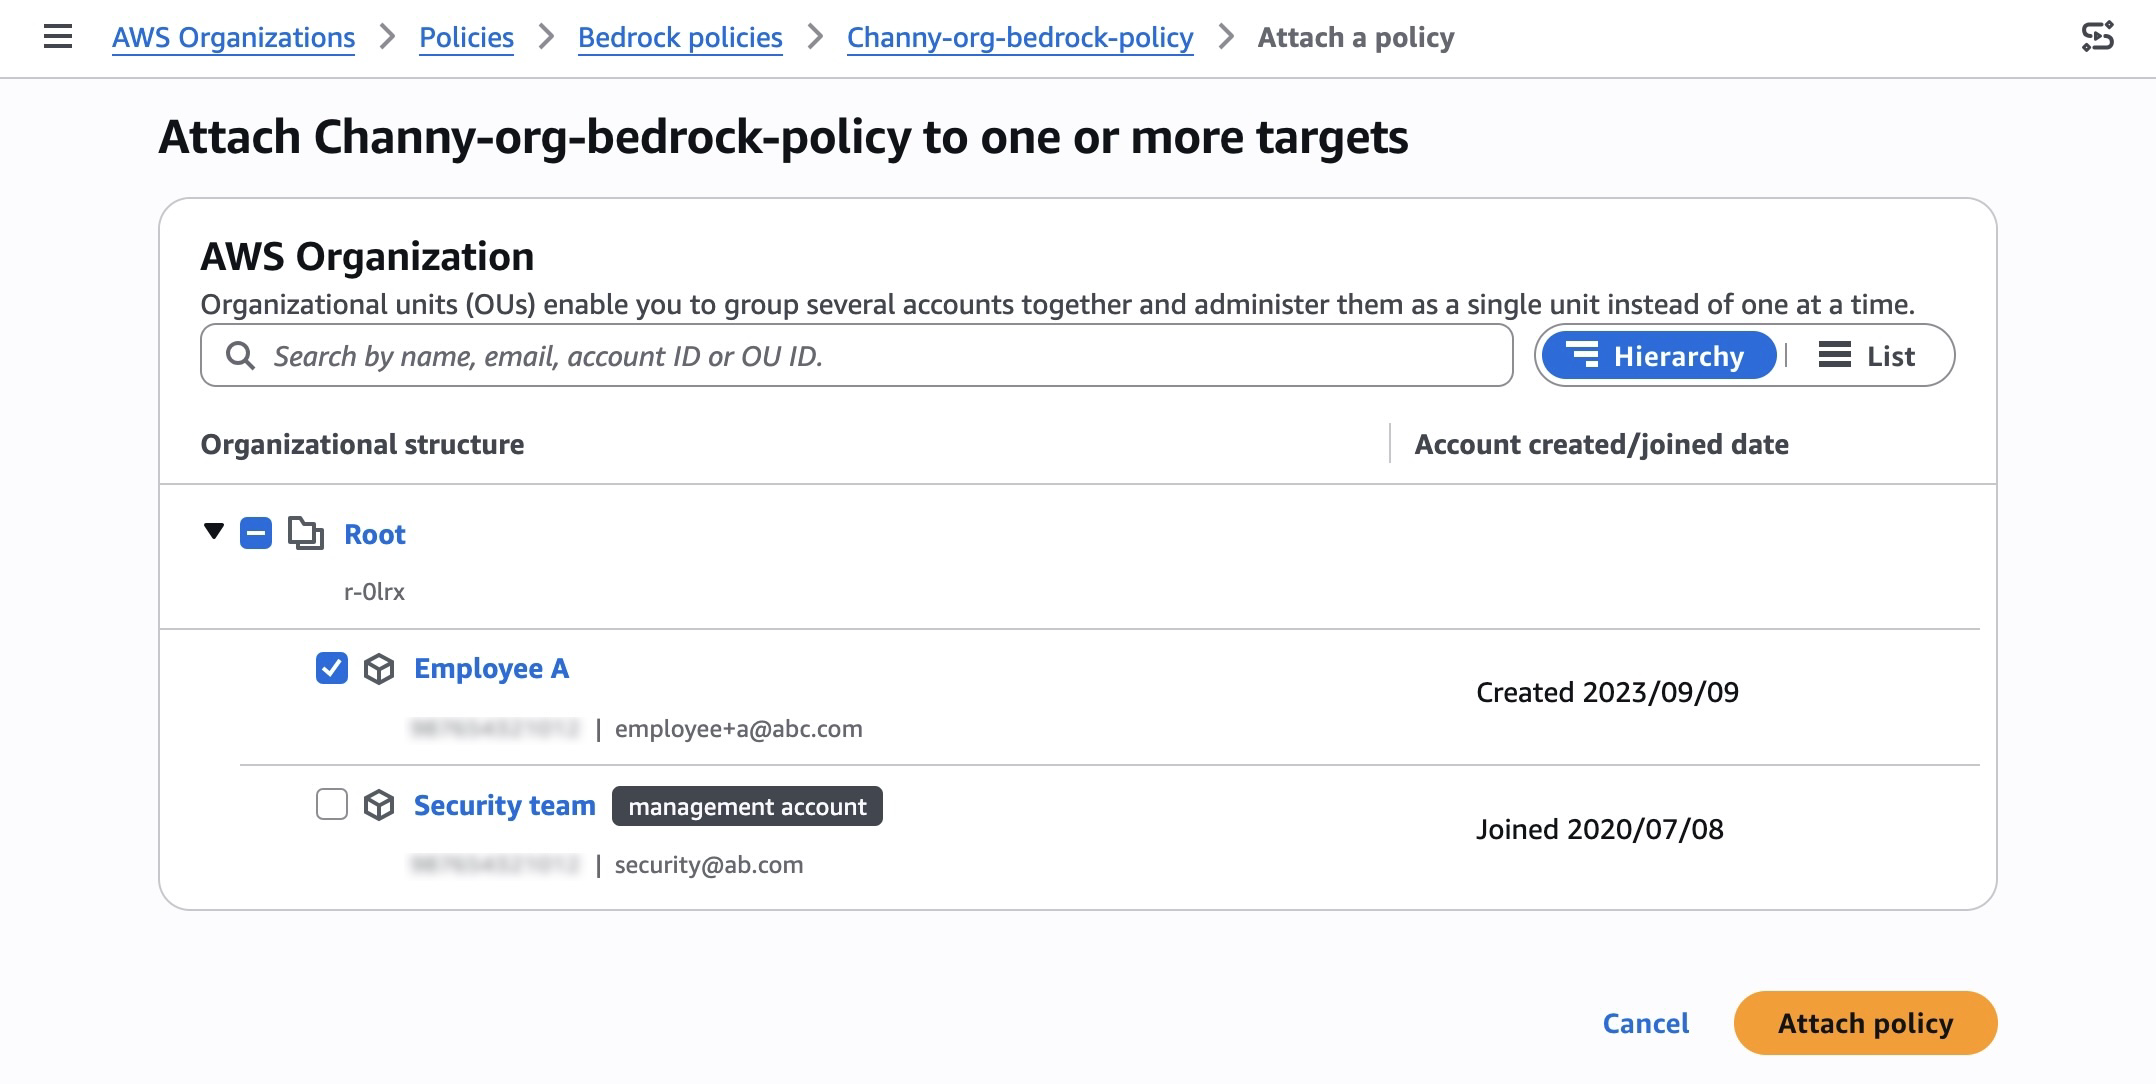Viewport: 2156px width, 1084px height.
Task: Click the Hierarchy view icon
Action: pos(1582,356)
